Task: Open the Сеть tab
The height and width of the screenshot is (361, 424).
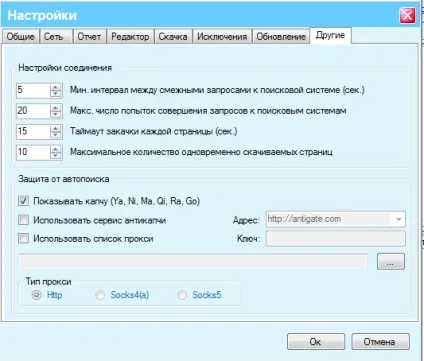Action: [56, 36]
